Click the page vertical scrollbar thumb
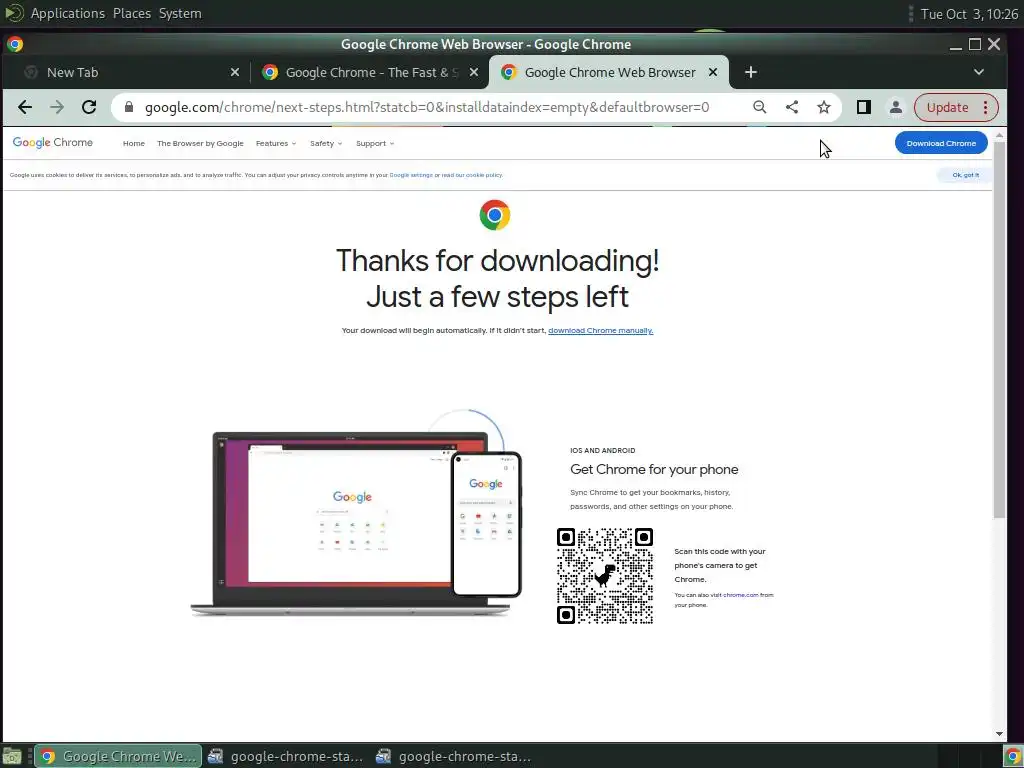 (999, 329)
